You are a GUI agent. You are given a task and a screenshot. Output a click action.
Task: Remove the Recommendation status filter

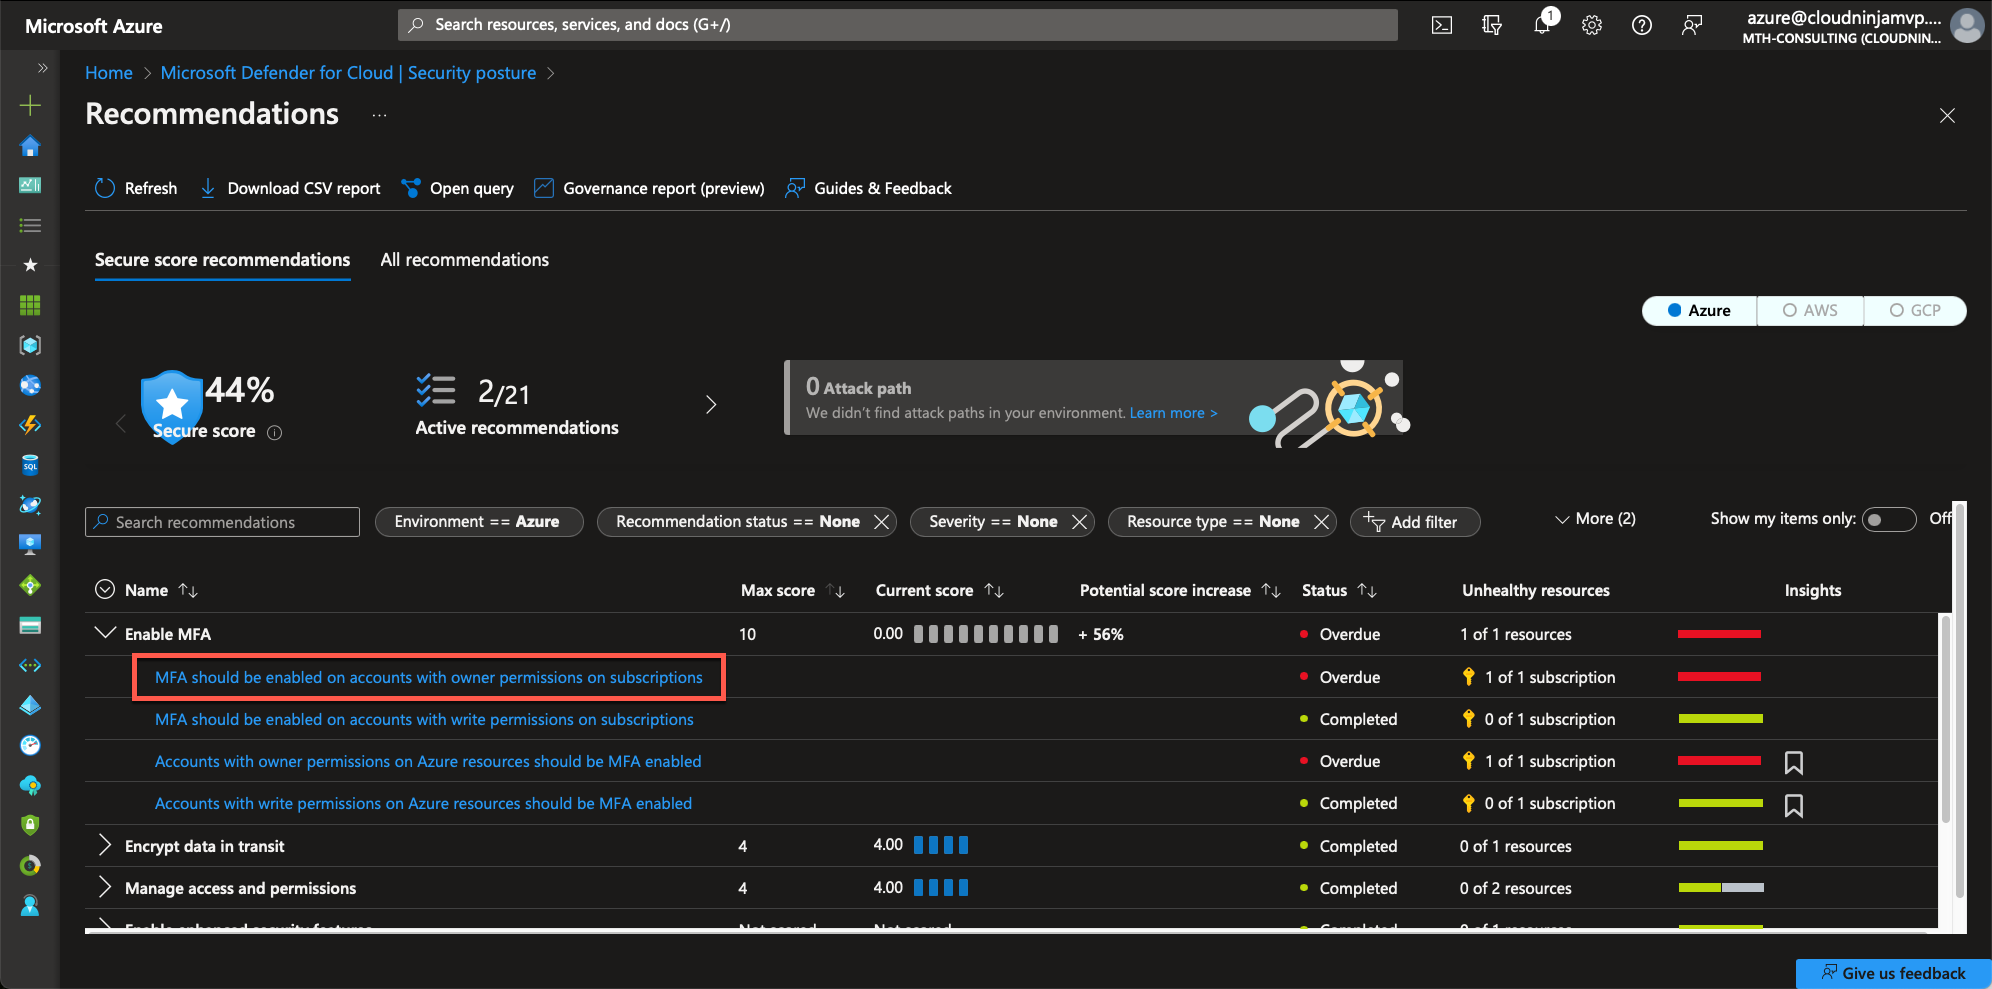pos(882,522)
